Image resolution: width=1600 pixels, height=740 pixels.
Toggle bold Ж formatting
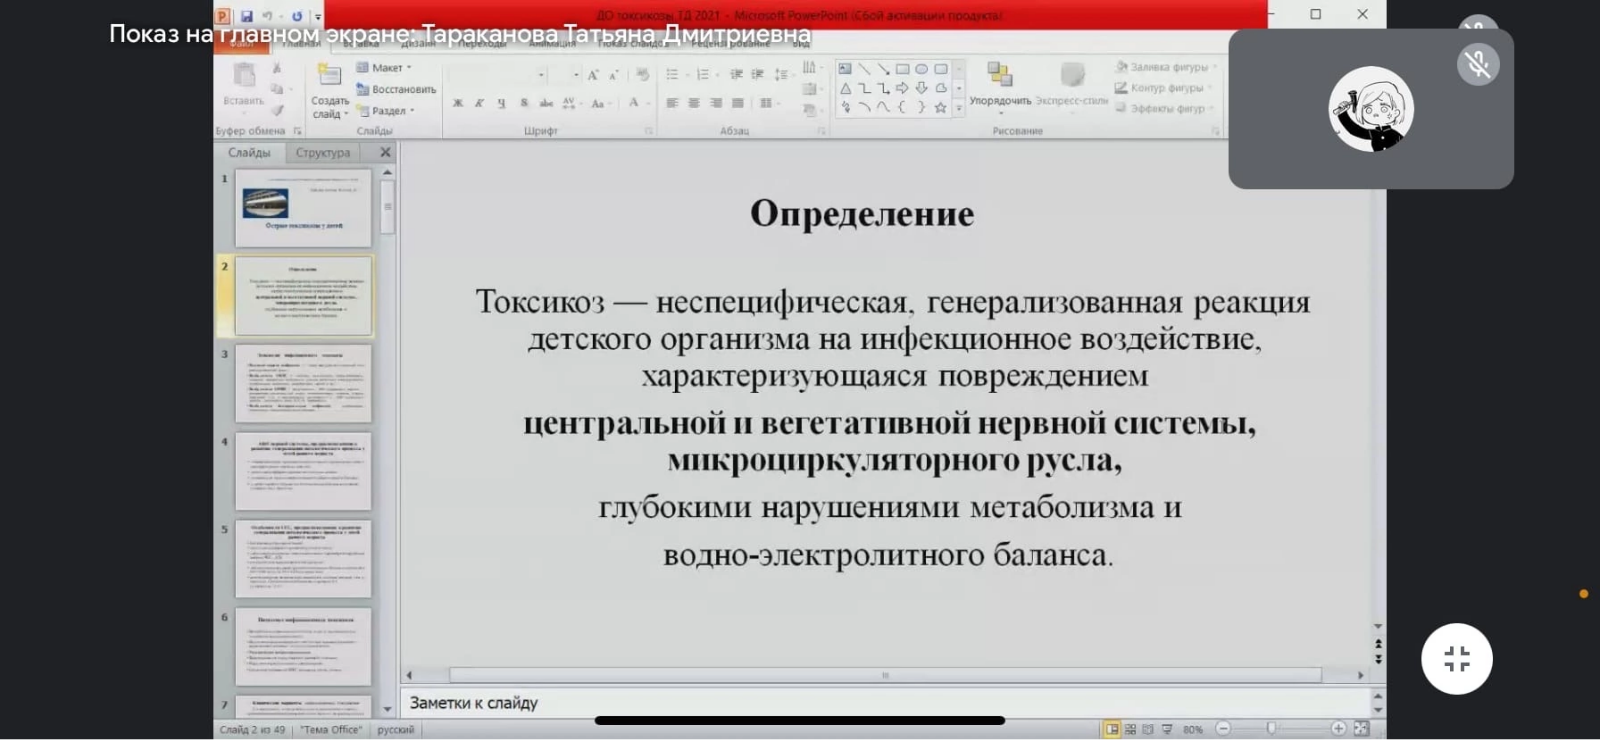458,103
